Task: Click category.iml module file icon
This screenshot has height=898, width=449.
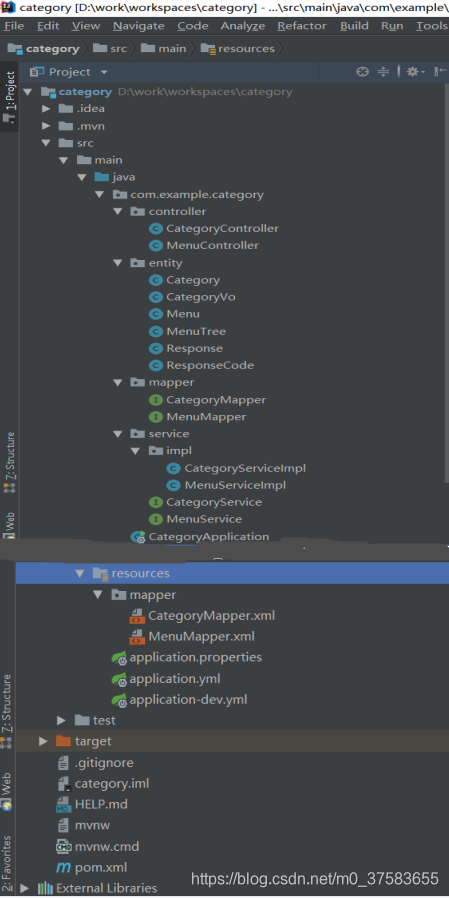Action: pyautogui.click(x=64, y=783)
